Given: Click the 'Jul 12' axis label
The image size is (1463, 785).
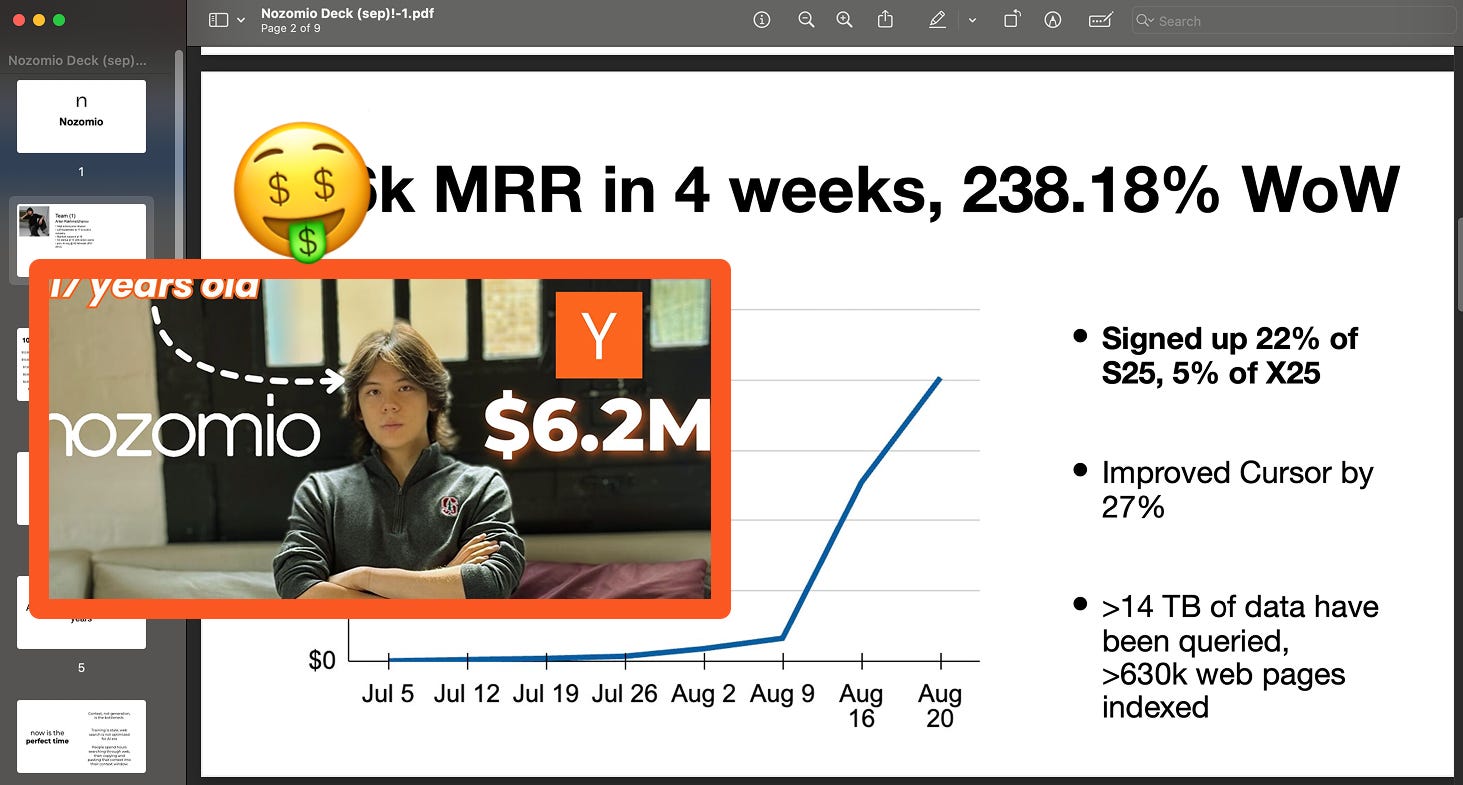Looking at the screenshot, I should point(467,693).
